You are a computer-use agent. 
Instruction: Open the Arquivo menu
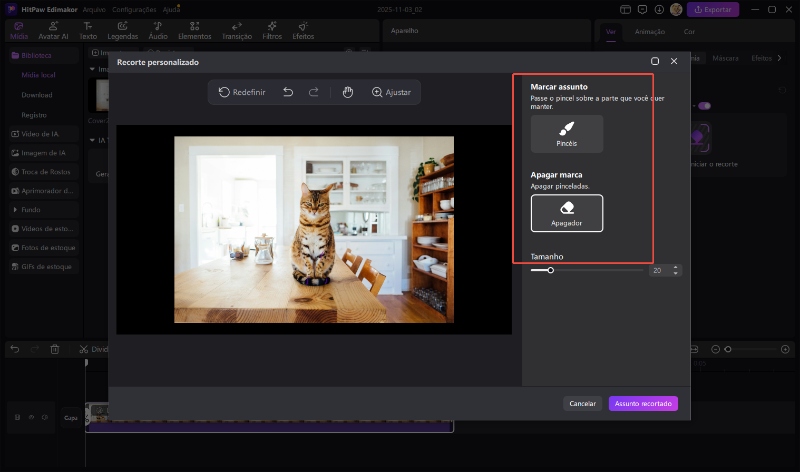point(94,9)
